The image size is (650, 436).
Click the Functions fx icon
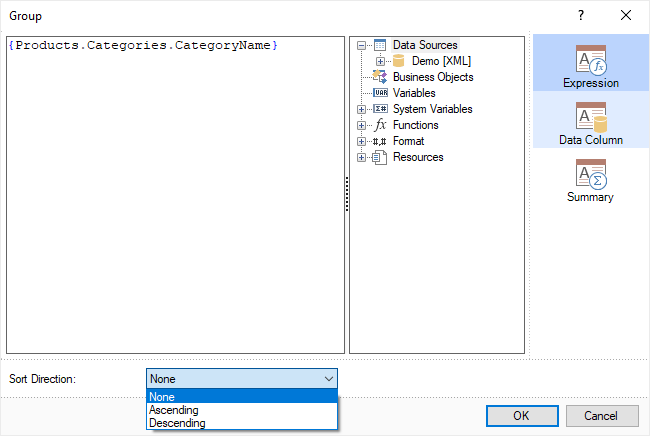(380, 125)
